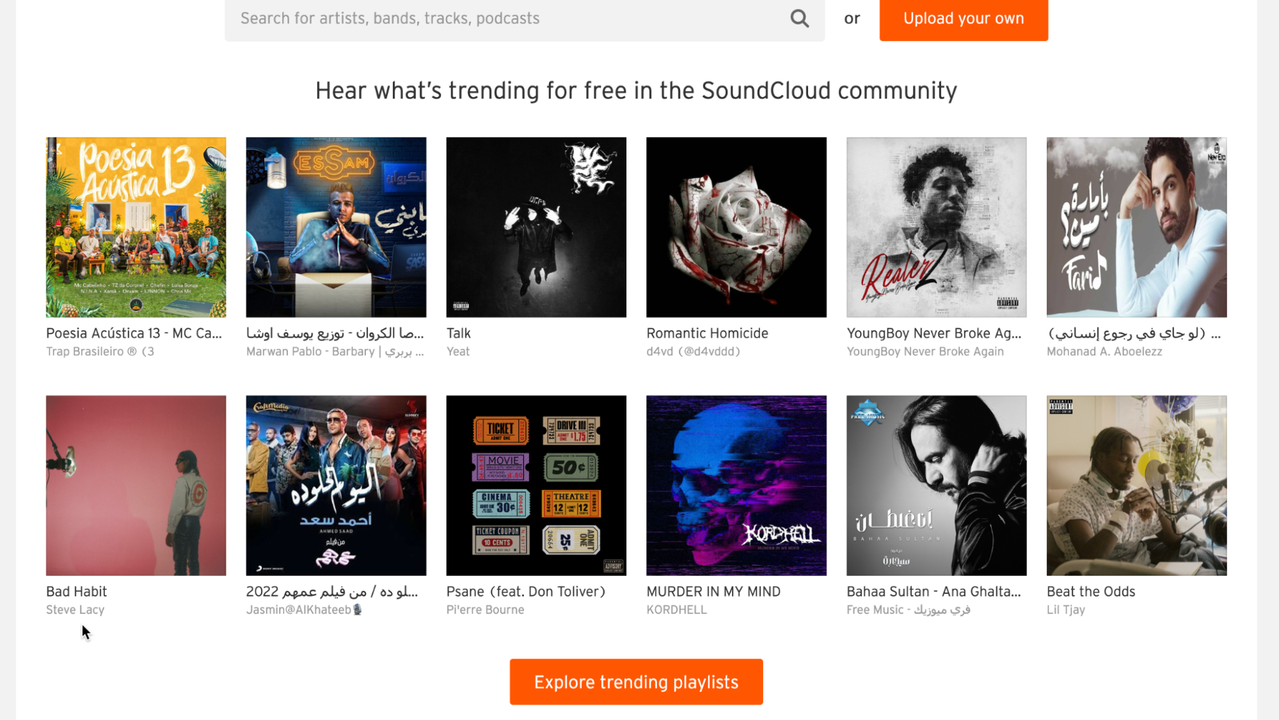The width and height of the screenshot is (1279, 720).
Task: Click the Romantic Homicide track title
Action: [x=707, y=333]
